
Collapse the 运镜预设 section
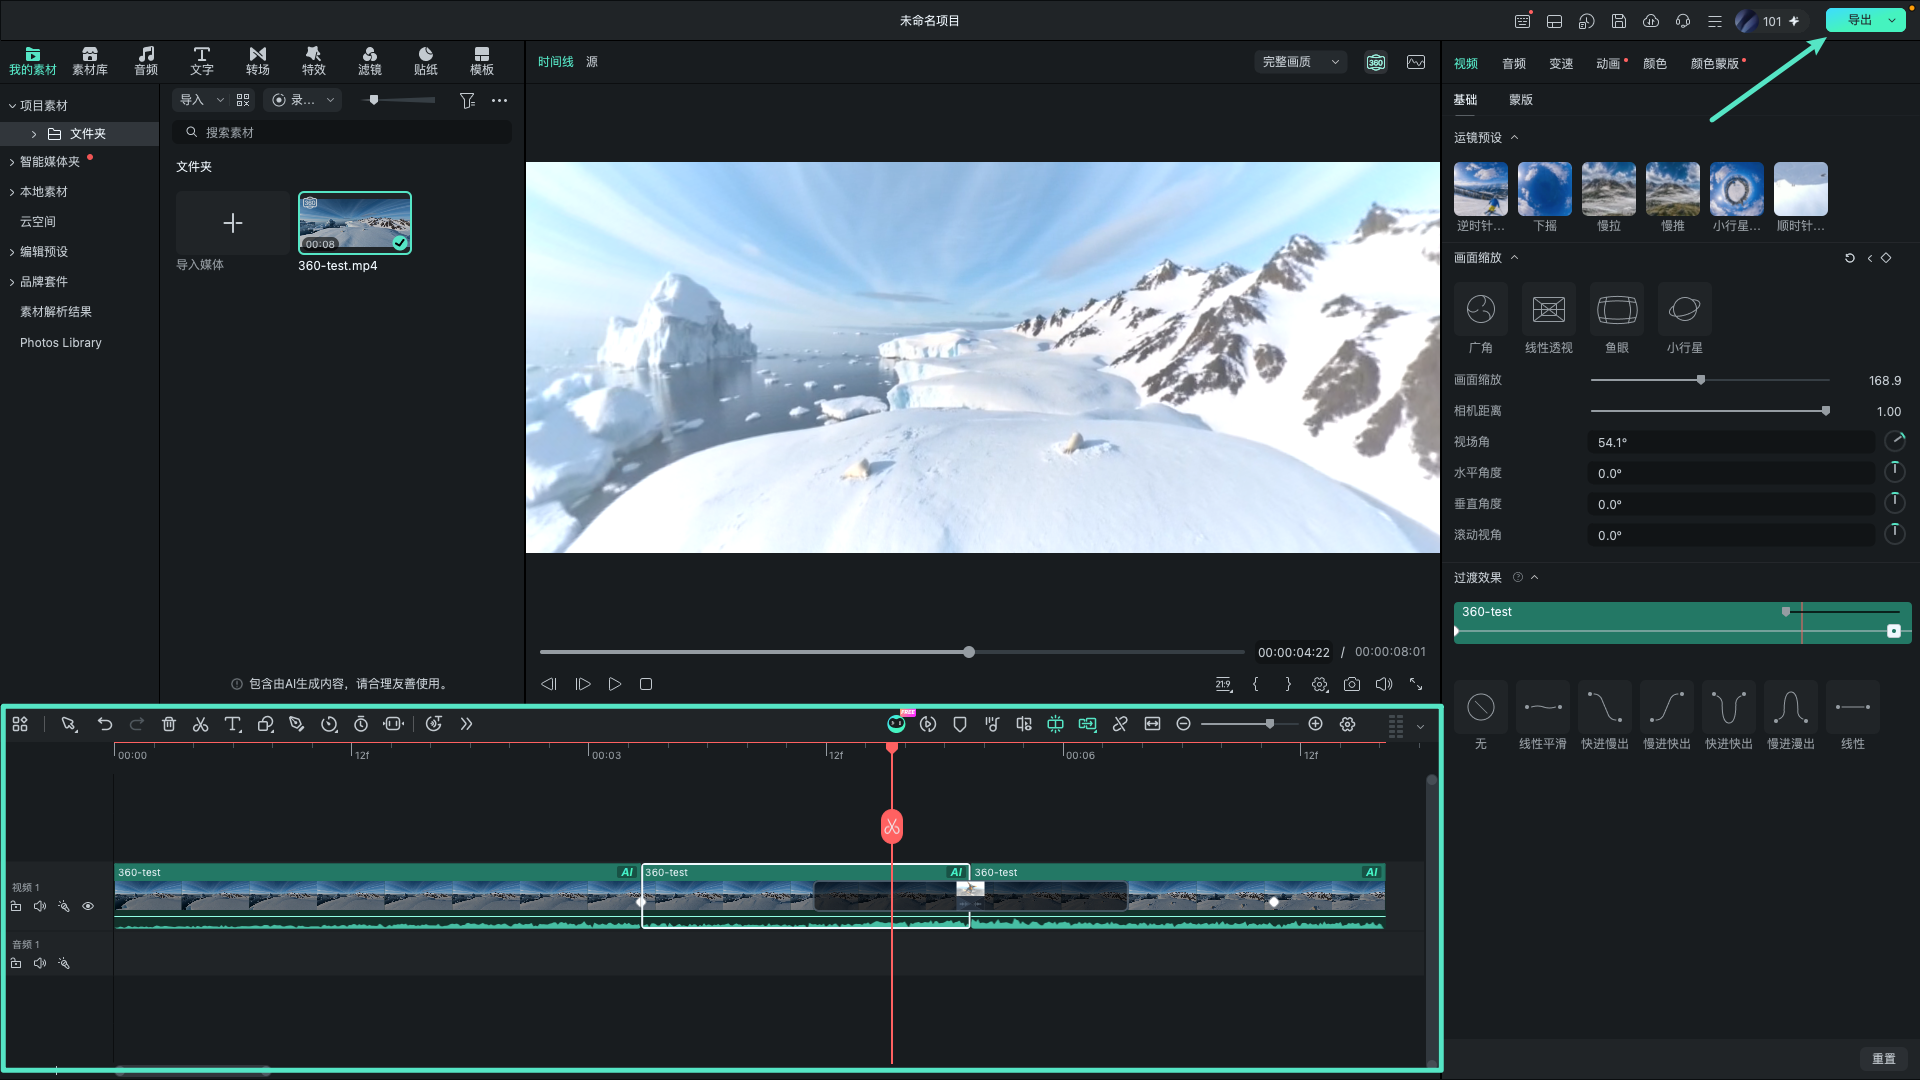pyautogui.click(x=1514, y=138)
